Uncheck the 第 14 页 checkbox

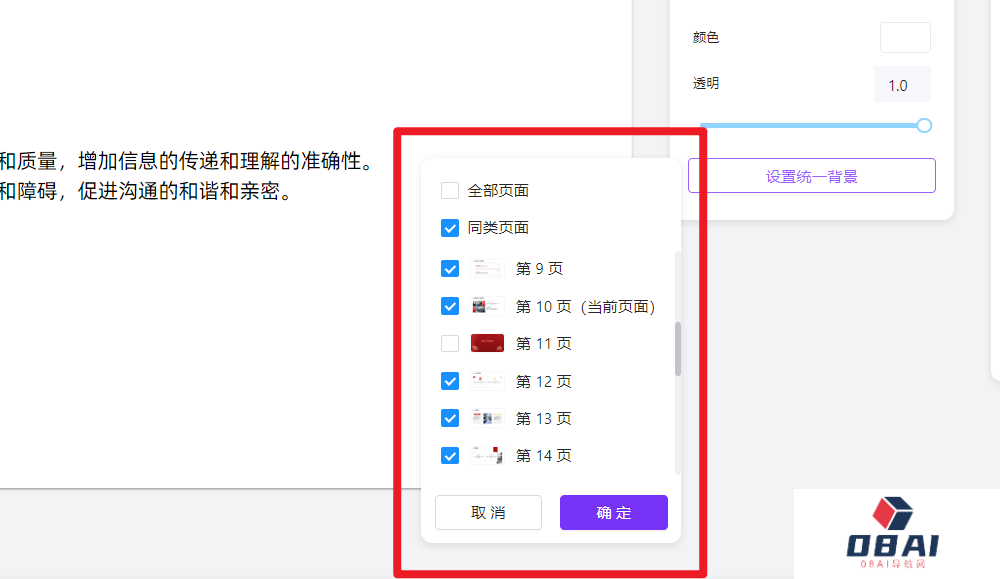449,455
